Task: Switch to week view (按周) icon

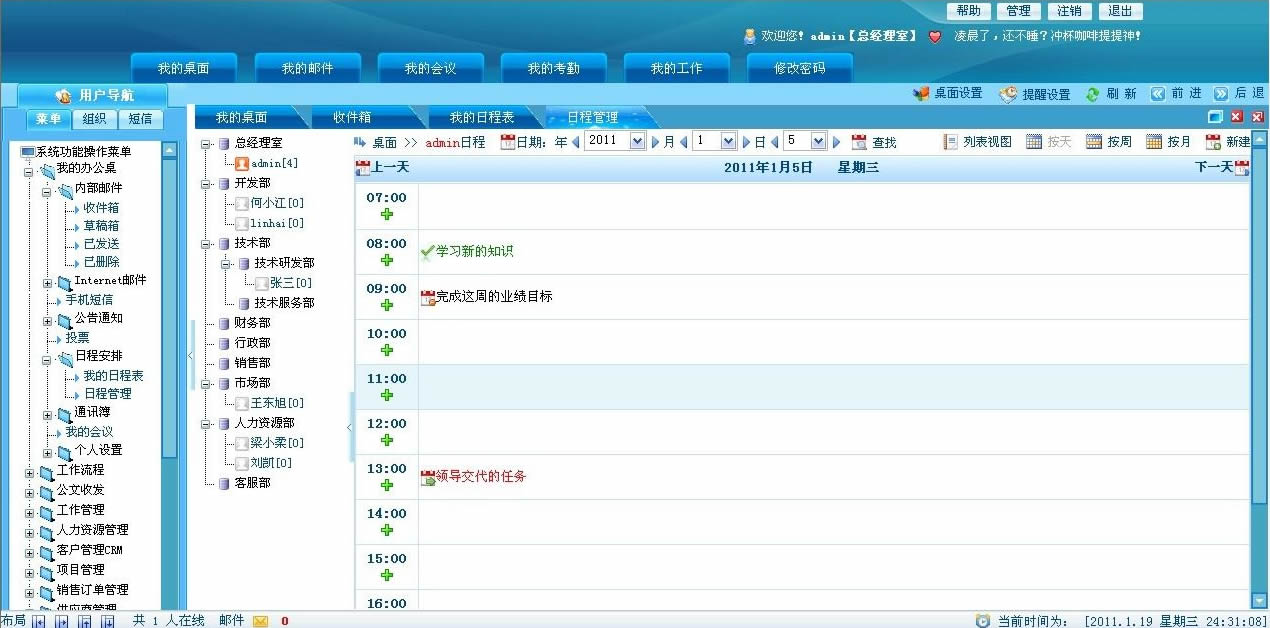Action: tap(1094, 142)
